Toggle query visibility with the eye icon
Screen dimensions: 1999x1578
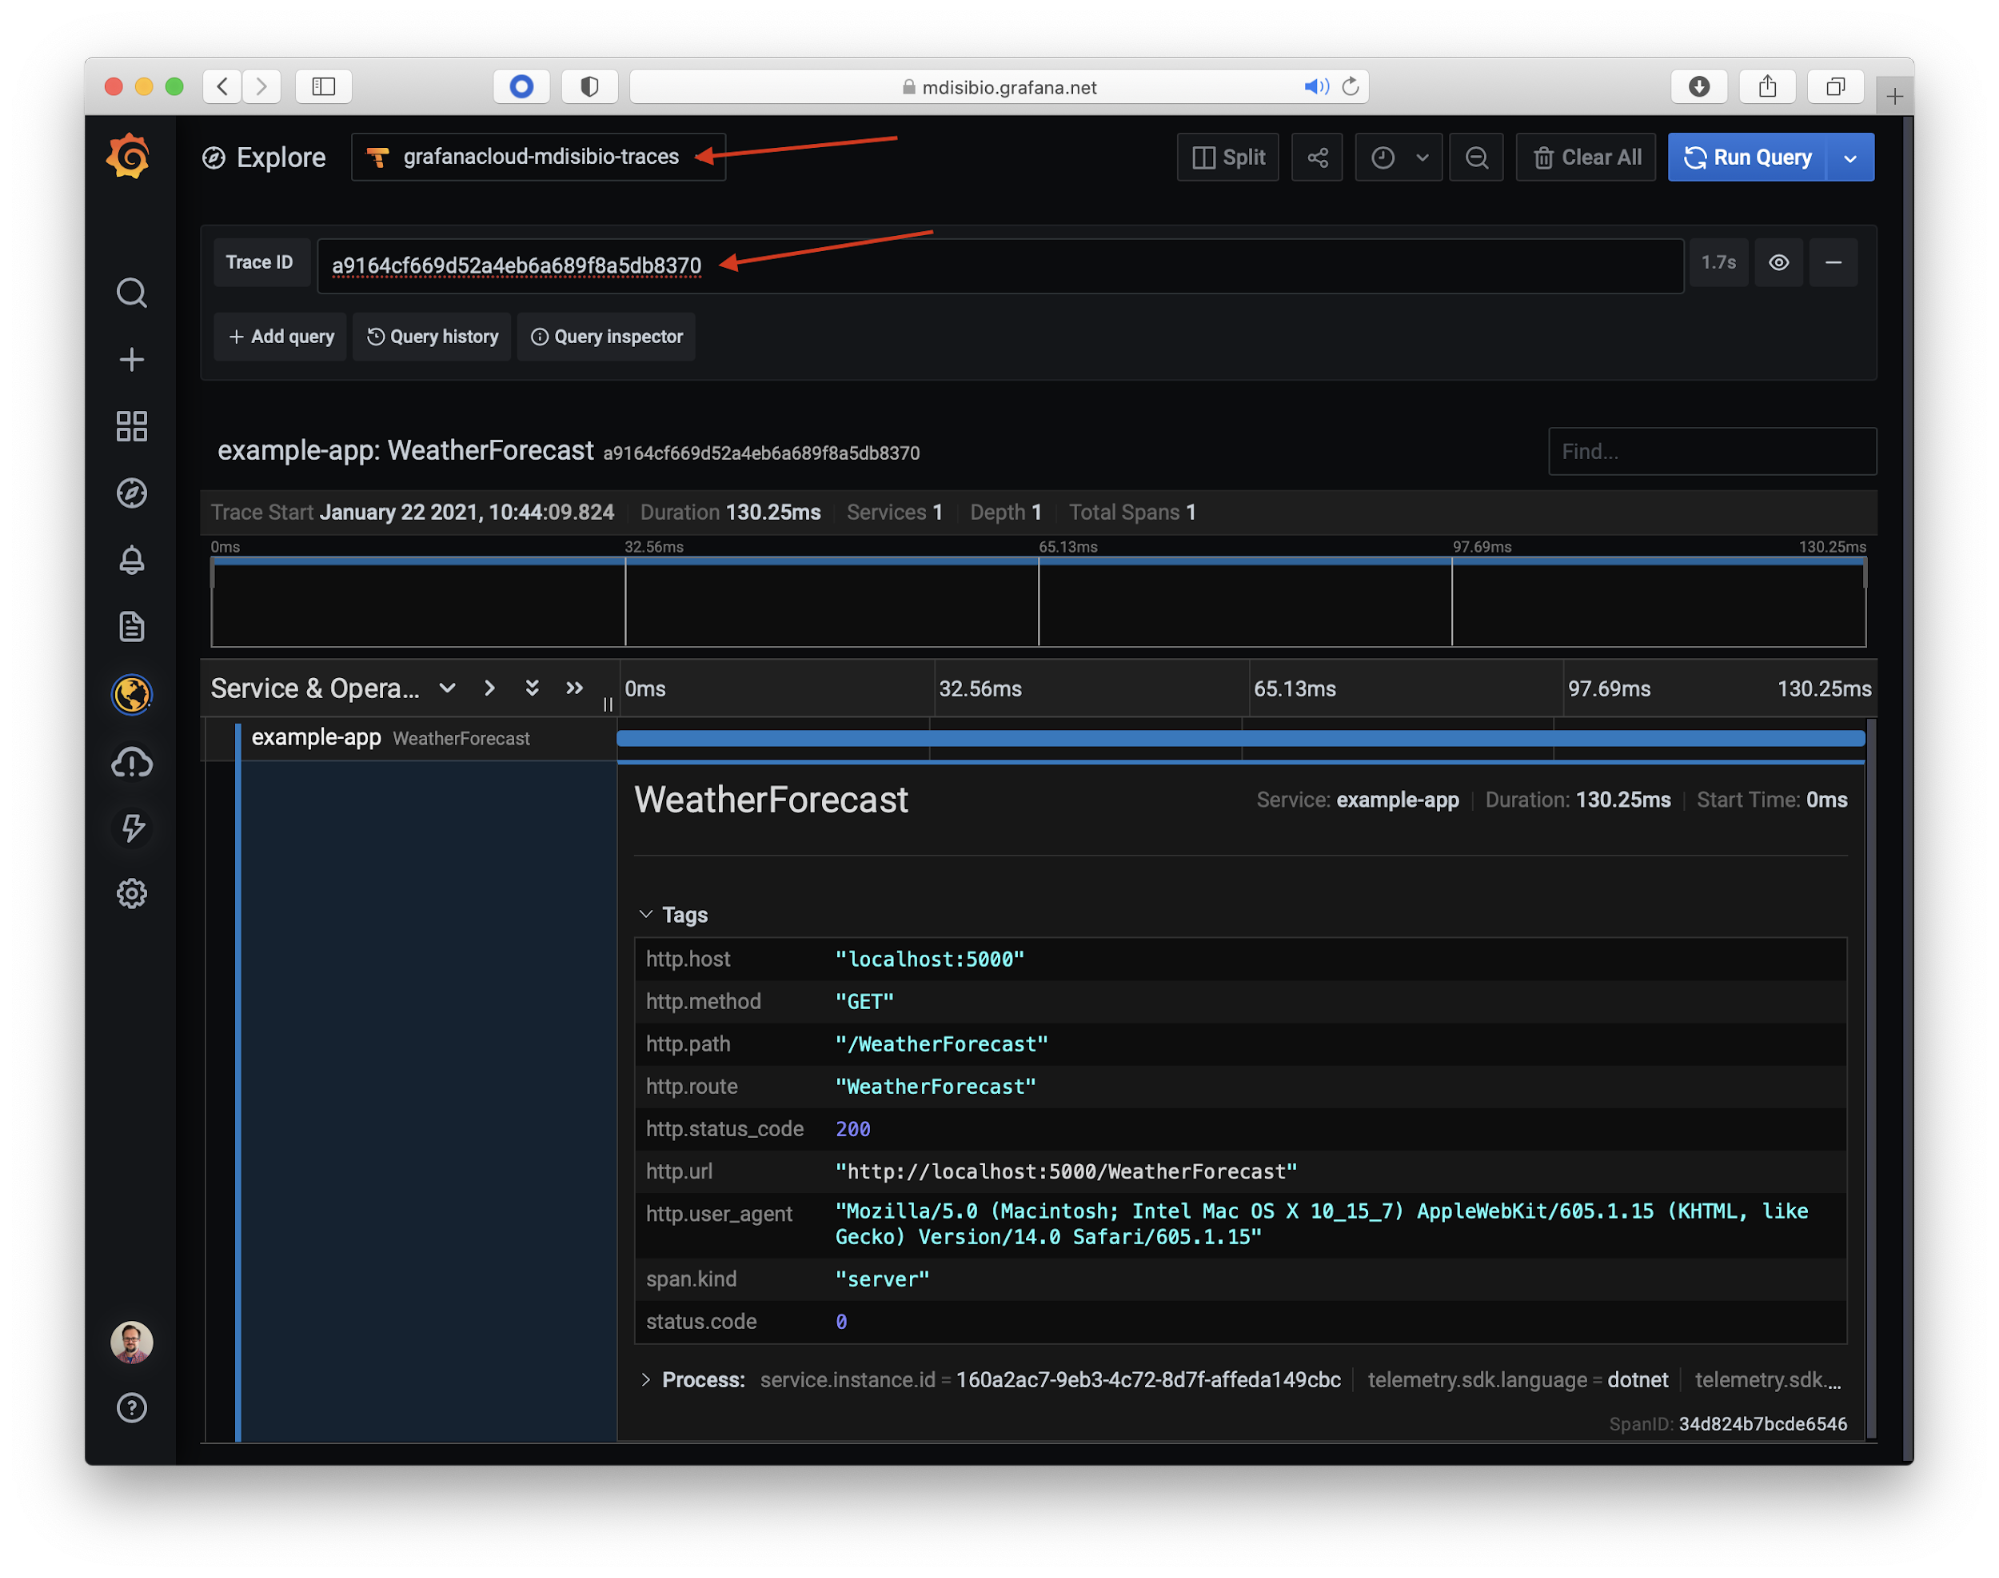[1778, 262]
